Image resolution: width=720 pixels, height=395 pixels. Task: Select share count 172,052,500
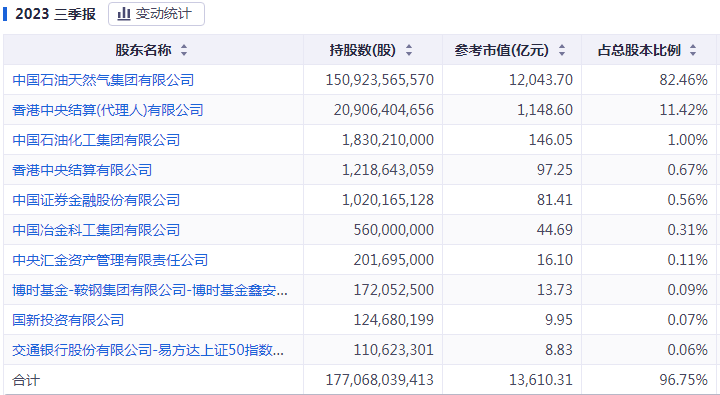[394, 290]
